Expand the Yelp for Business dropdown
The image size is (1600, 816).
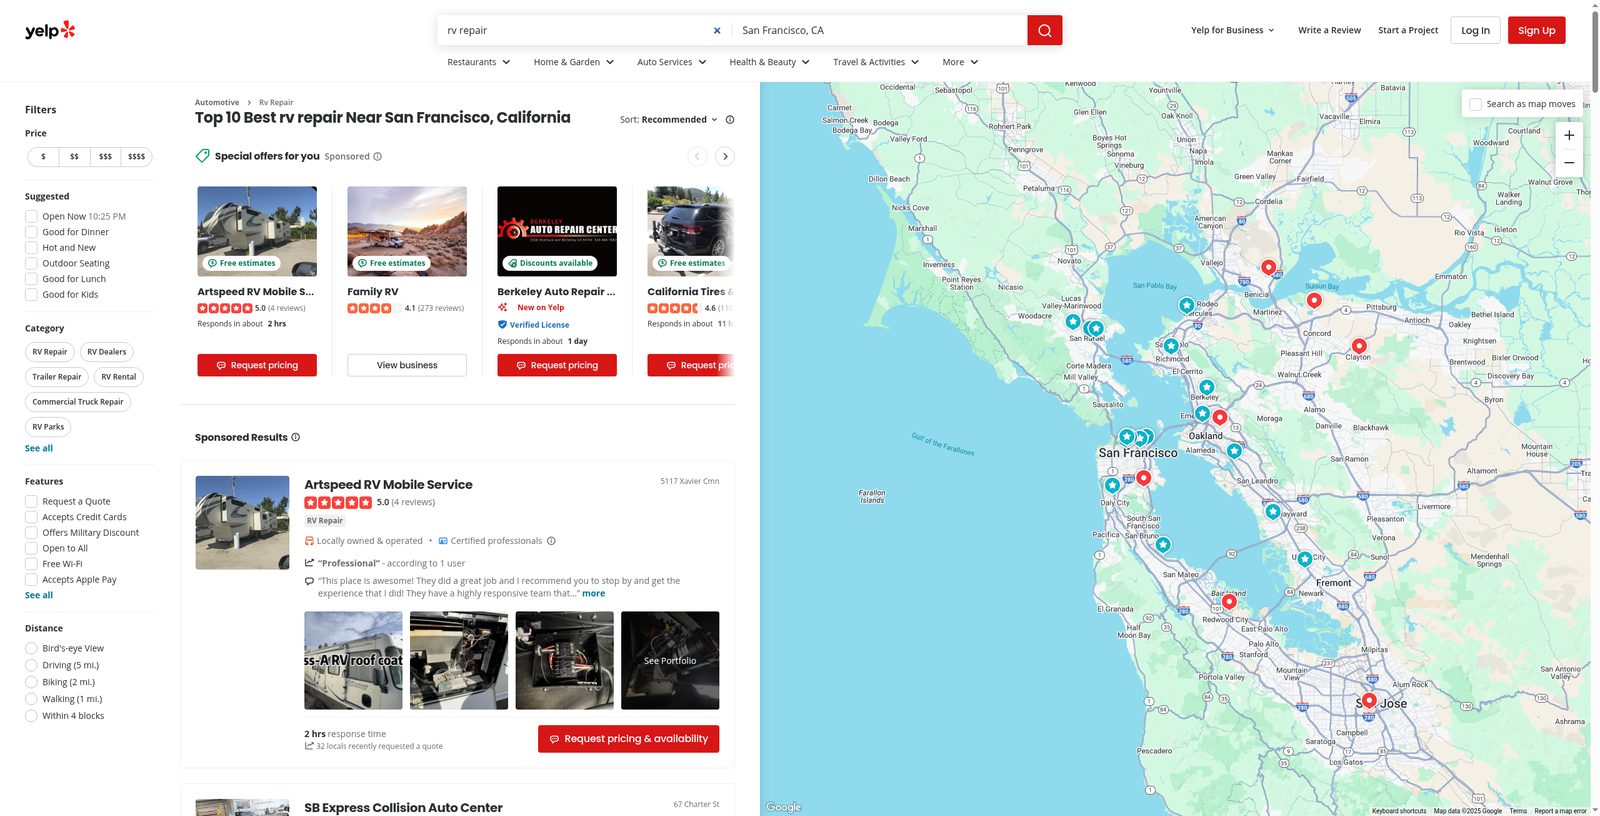tap(1233, 30)
